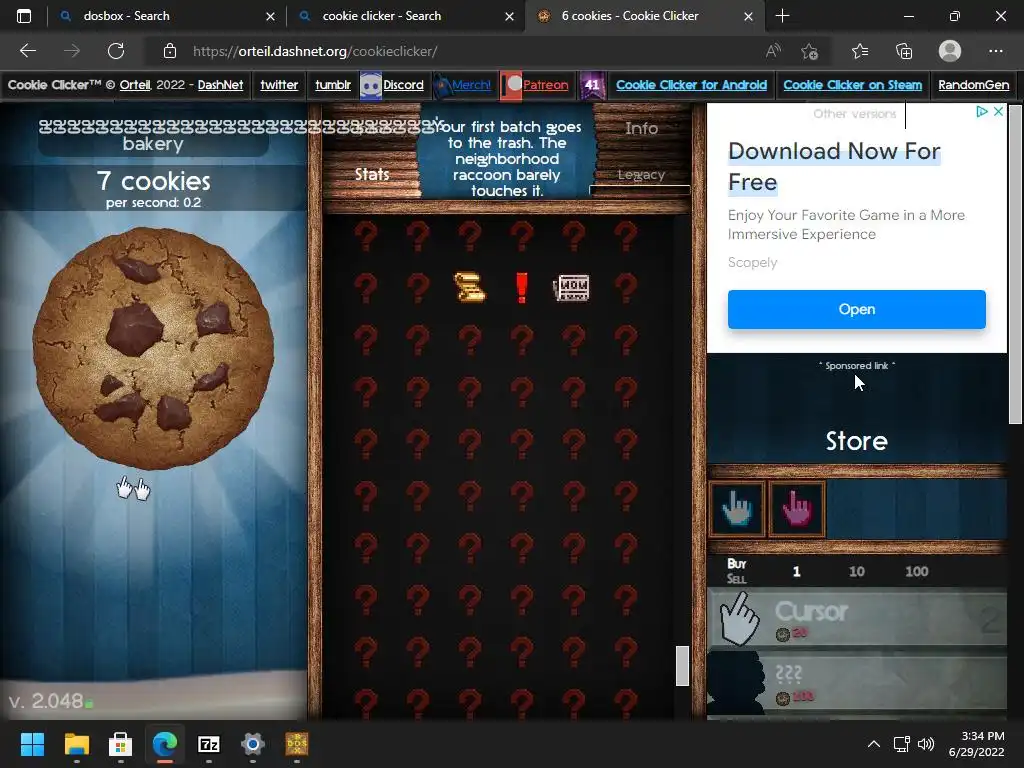Add this page to favorites
Viewport: 1024px width, 768px height.
(x=810, y=51)
